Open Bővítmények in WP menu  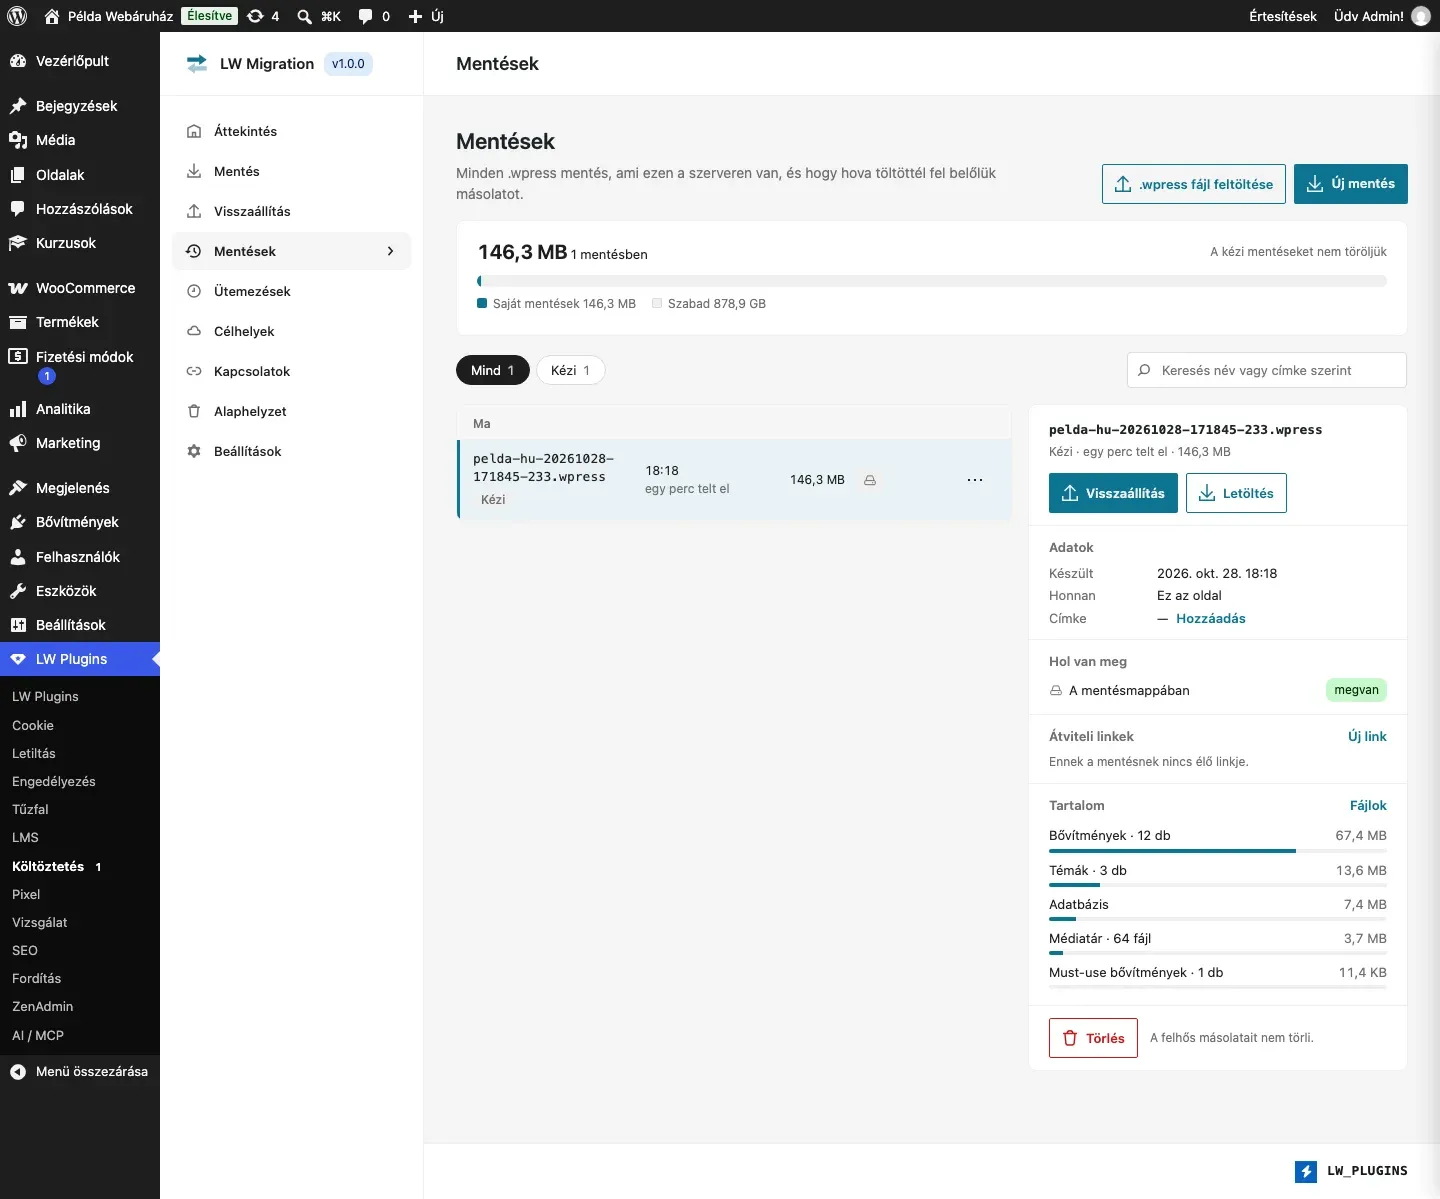[x=80, y=522]
